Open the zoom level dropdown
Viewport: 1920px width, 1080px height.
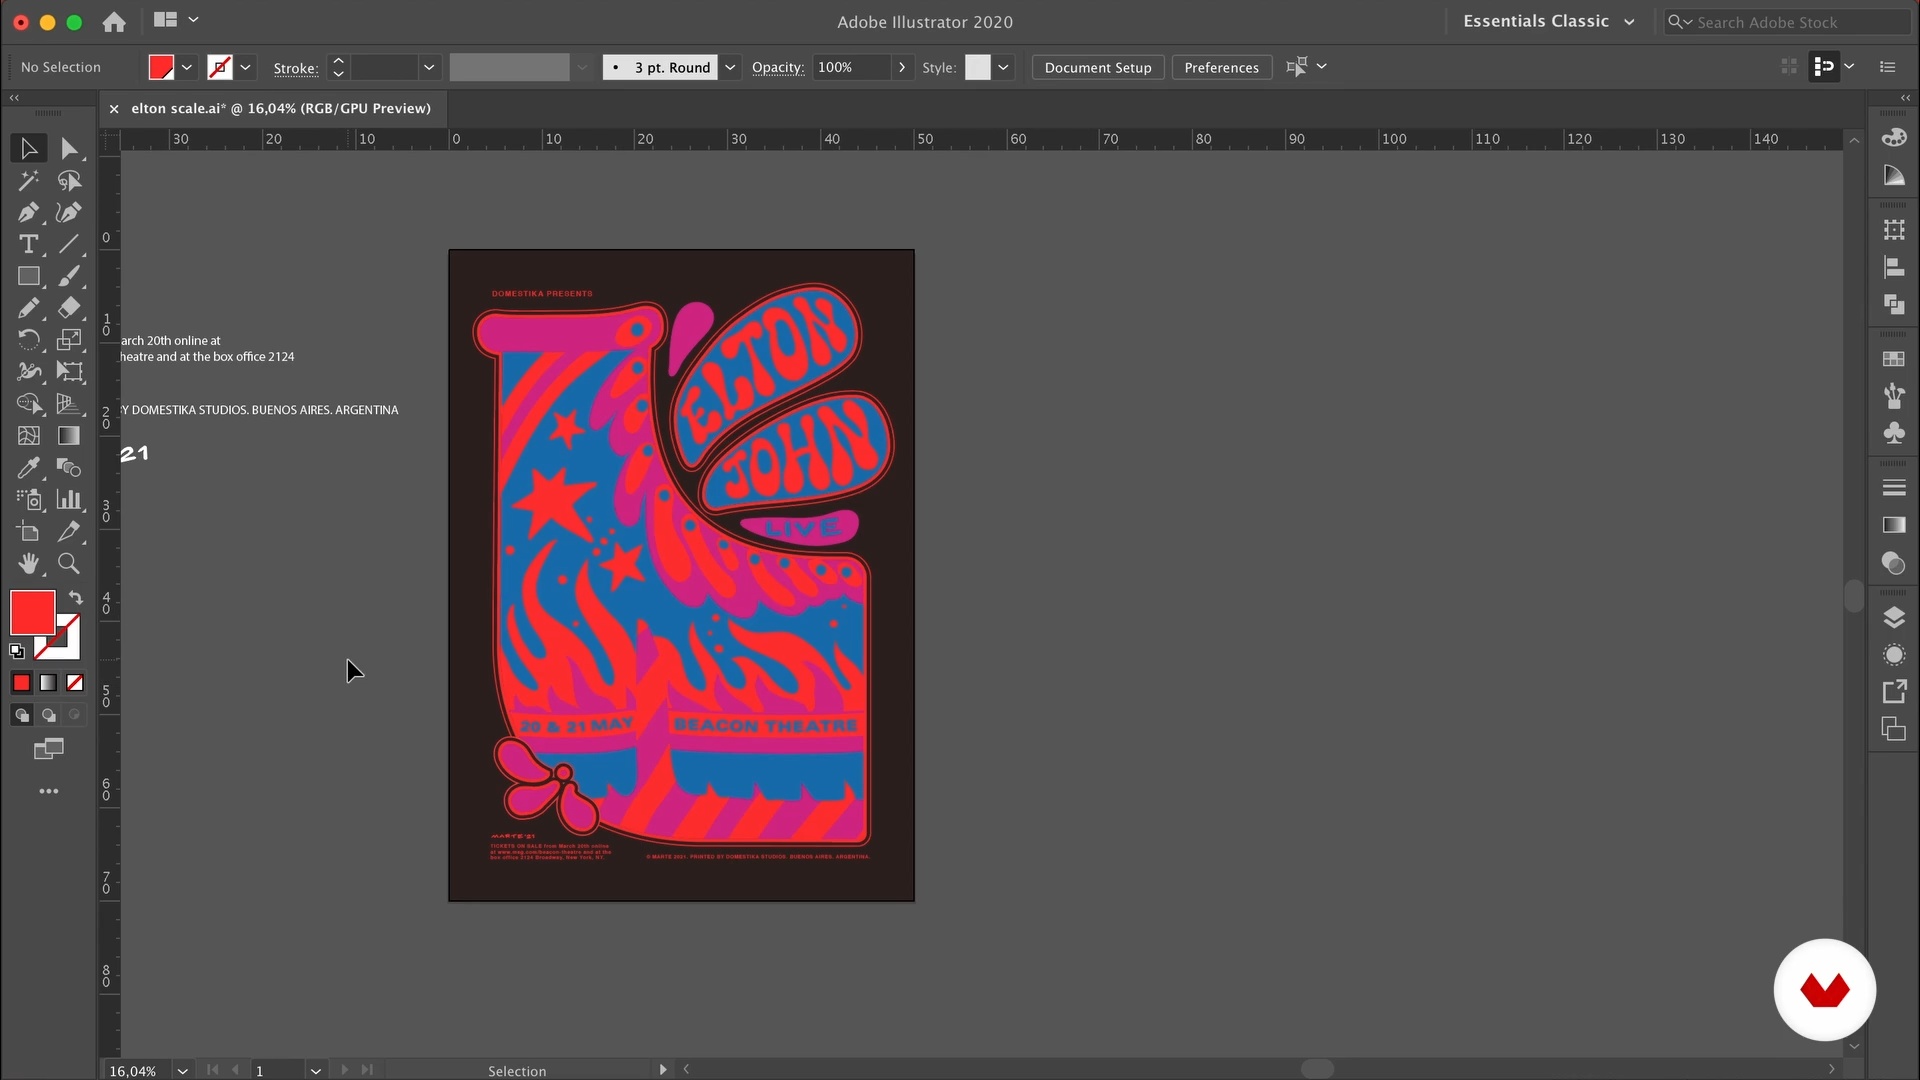click(x=182, y=1070)
